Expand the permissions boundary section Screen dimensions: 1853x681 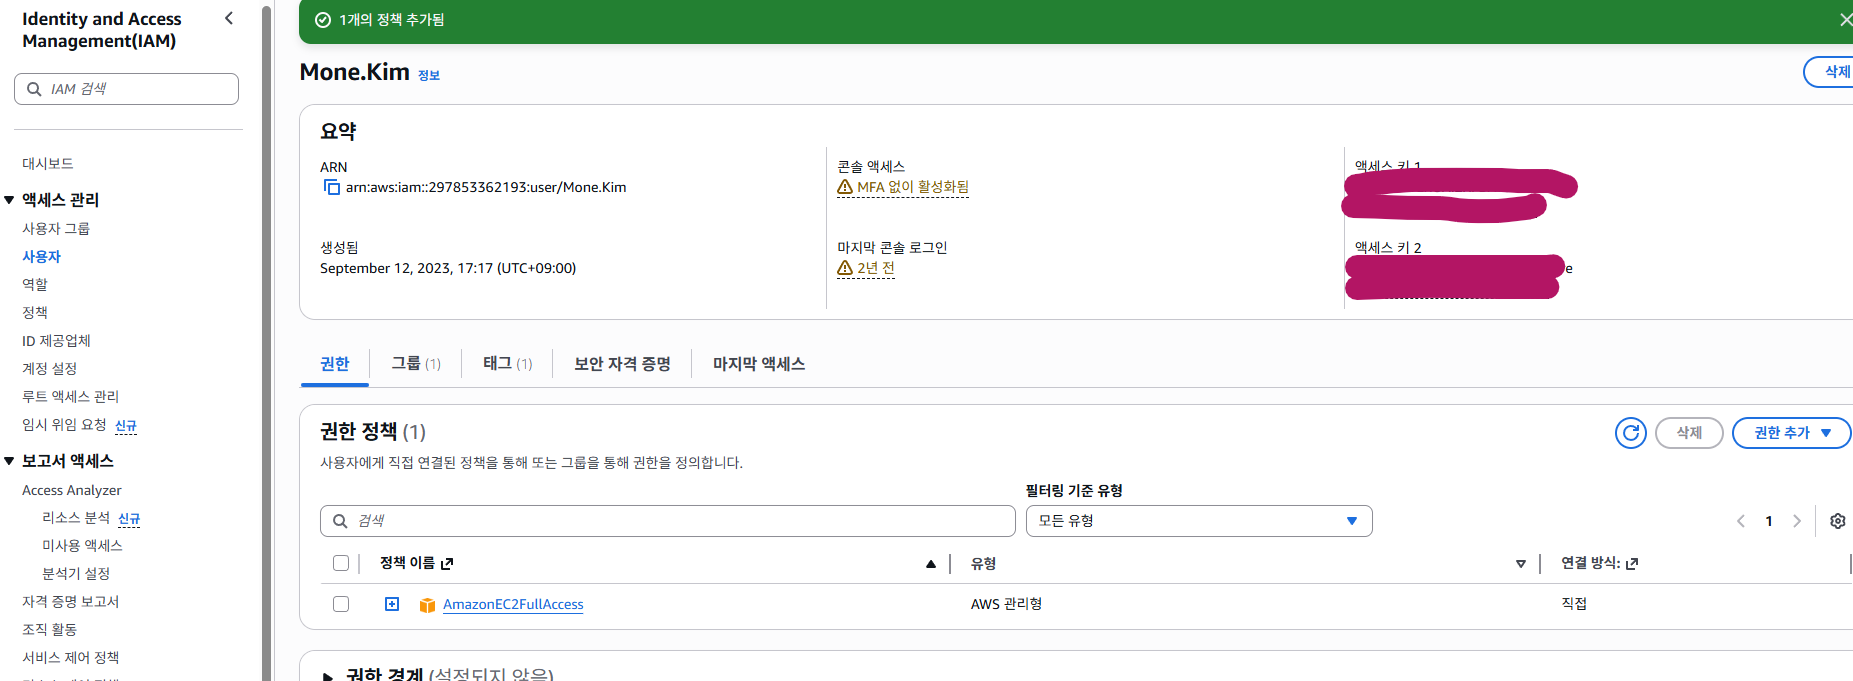click(327, 675)
